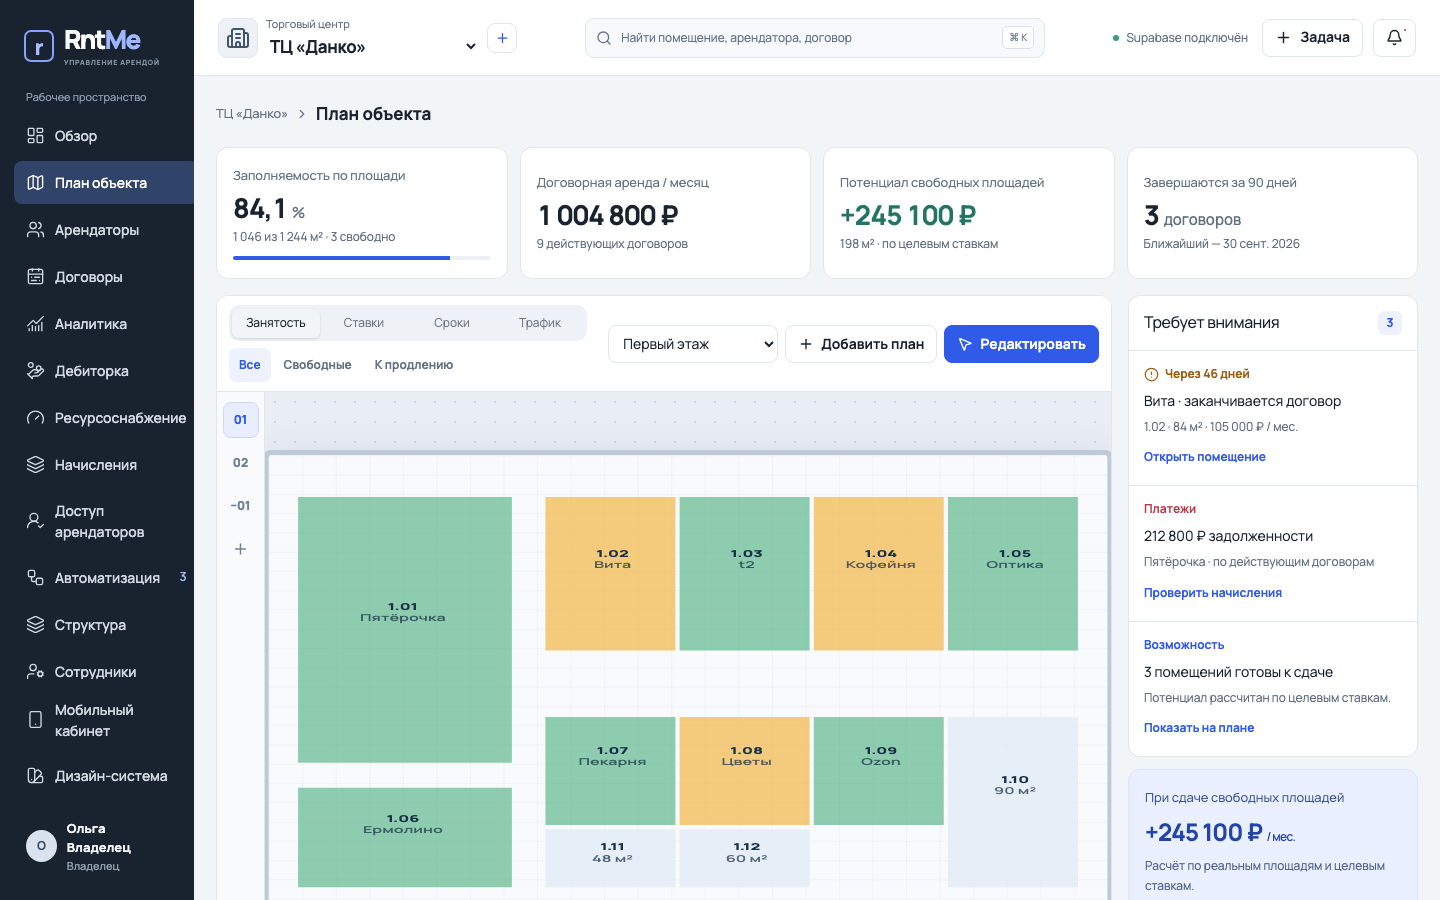This screenshot has width=1440, height=900.
Task: Click the RntMe logo icon
Action: [39, 46]
